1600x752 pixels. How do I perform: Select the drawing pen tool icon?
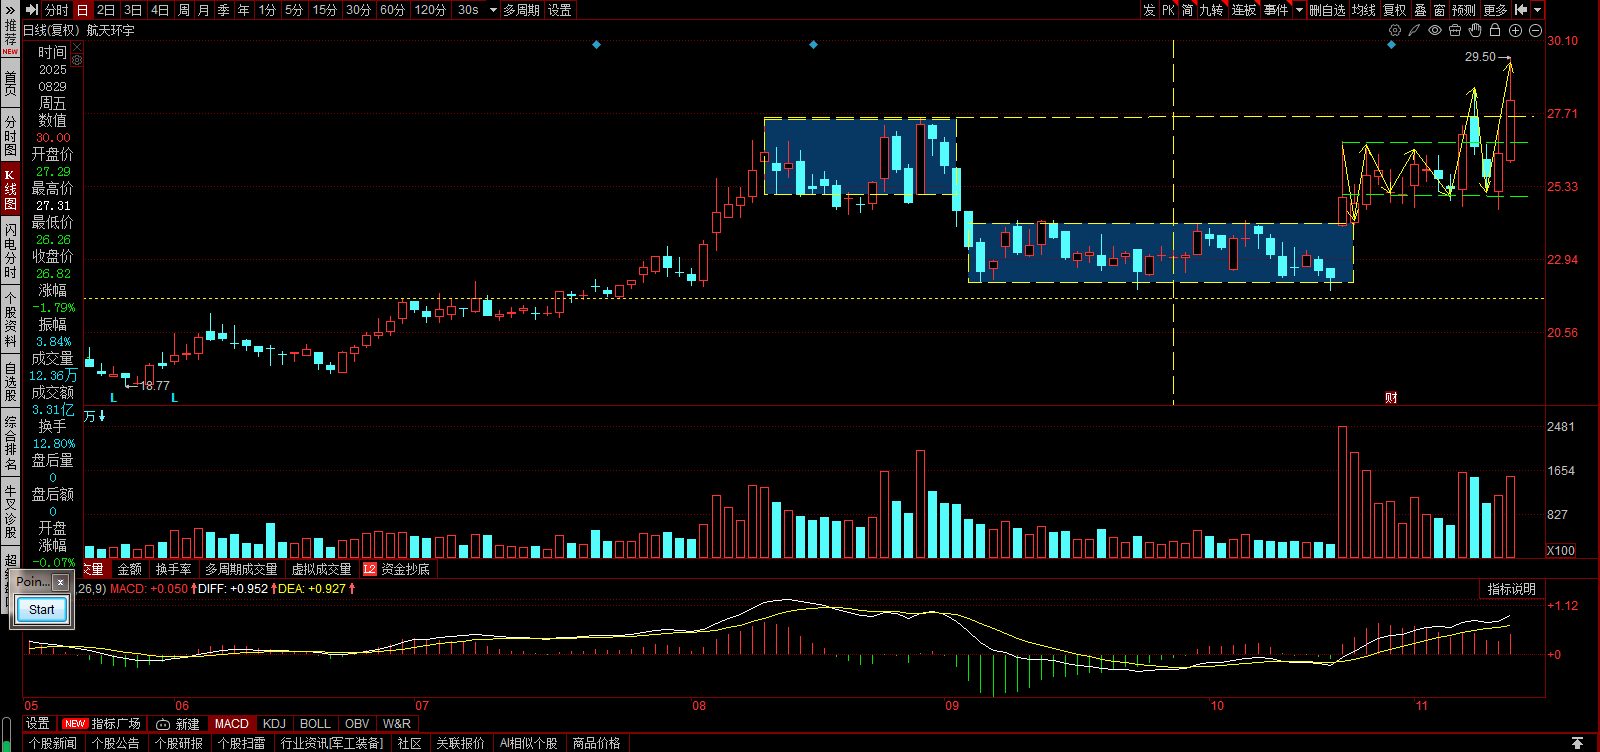(1414, 30)
